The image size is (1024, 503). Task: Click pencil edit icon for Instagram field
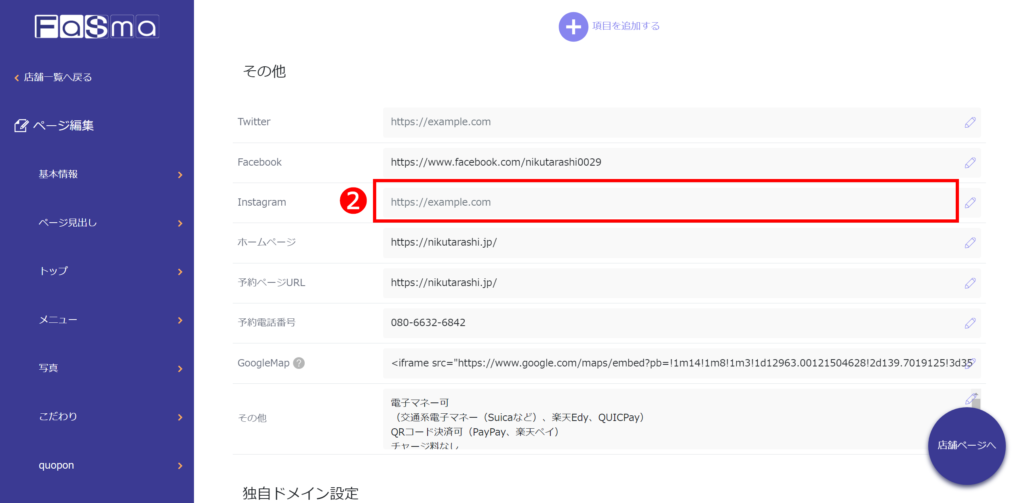pyautogui.click(x=969, y=202)
